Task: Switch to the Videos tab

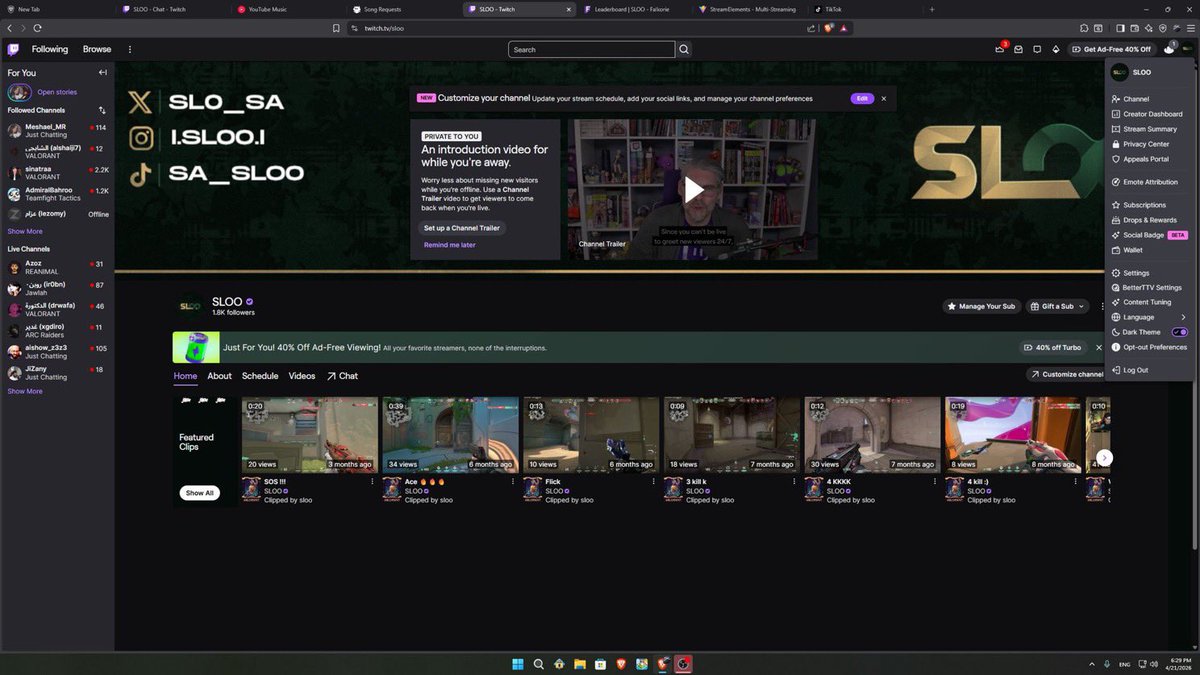Action: (302, 376)
